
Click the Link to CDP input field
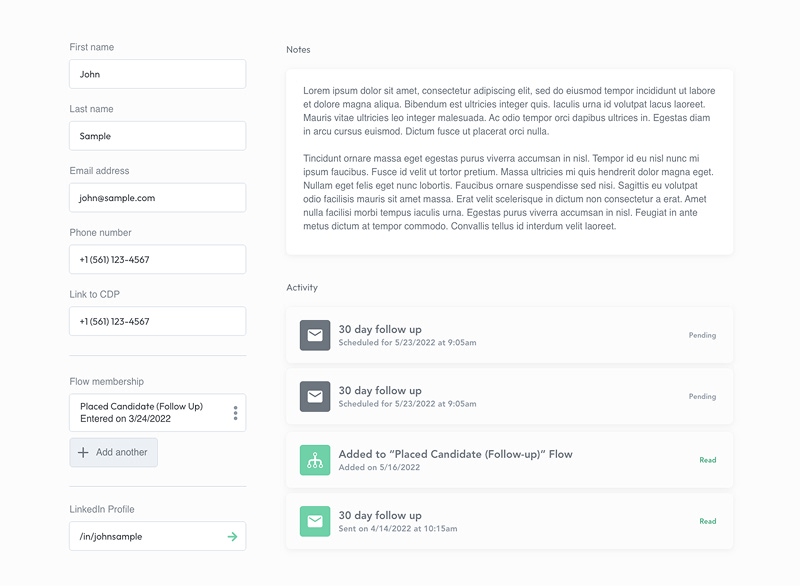(x=158, y=321)
